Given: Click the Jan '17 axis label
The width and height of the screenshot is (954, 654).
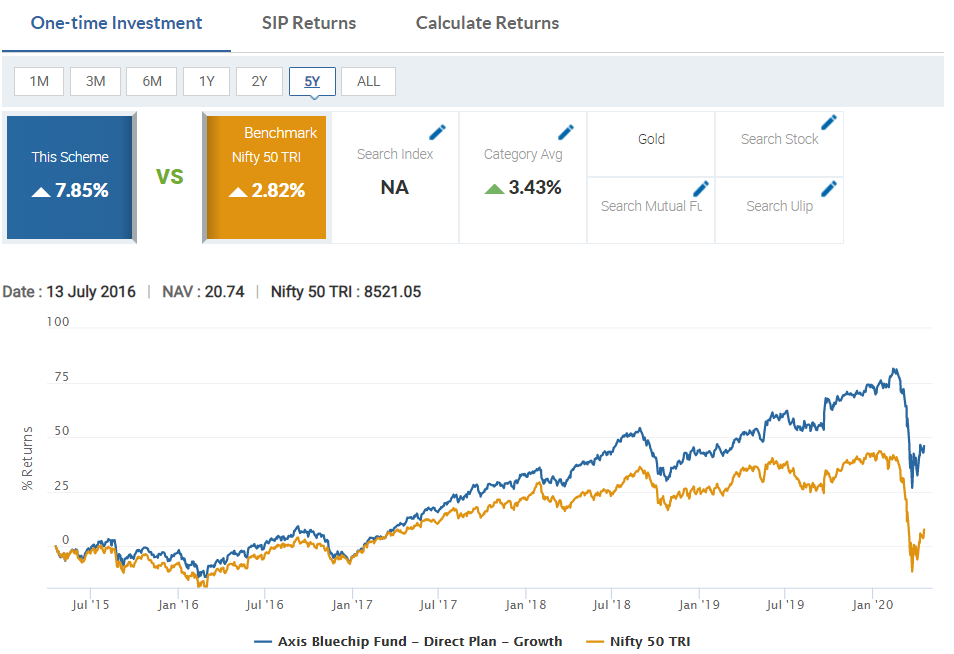Looking at the screenshot, I should [352, 605].
